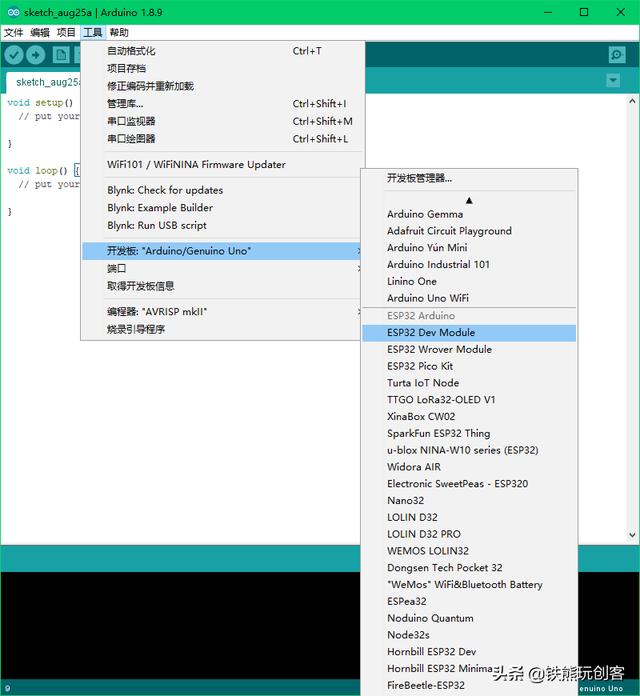This screenshot has width=640, height=696.
Task: Select LOLIN D32 PRO board
Action: pos(469,534)
